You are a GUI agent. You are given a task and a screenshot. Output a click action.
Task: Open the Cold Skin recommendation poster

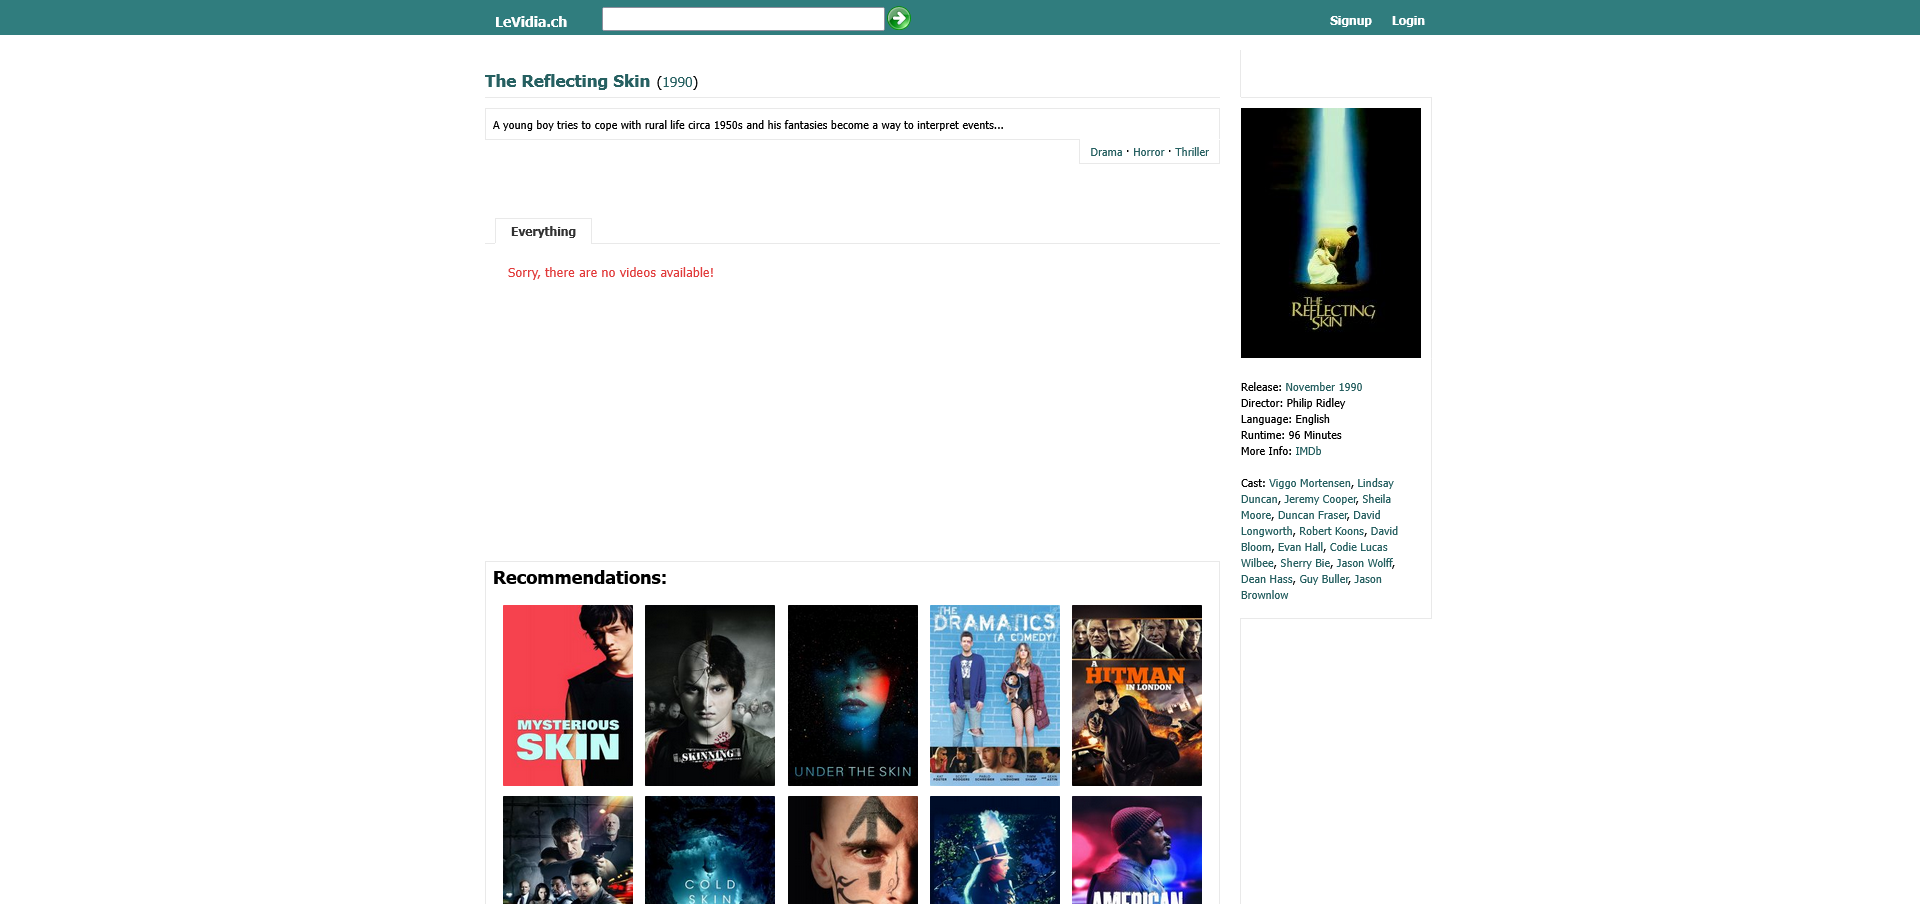tap(710, 850)
